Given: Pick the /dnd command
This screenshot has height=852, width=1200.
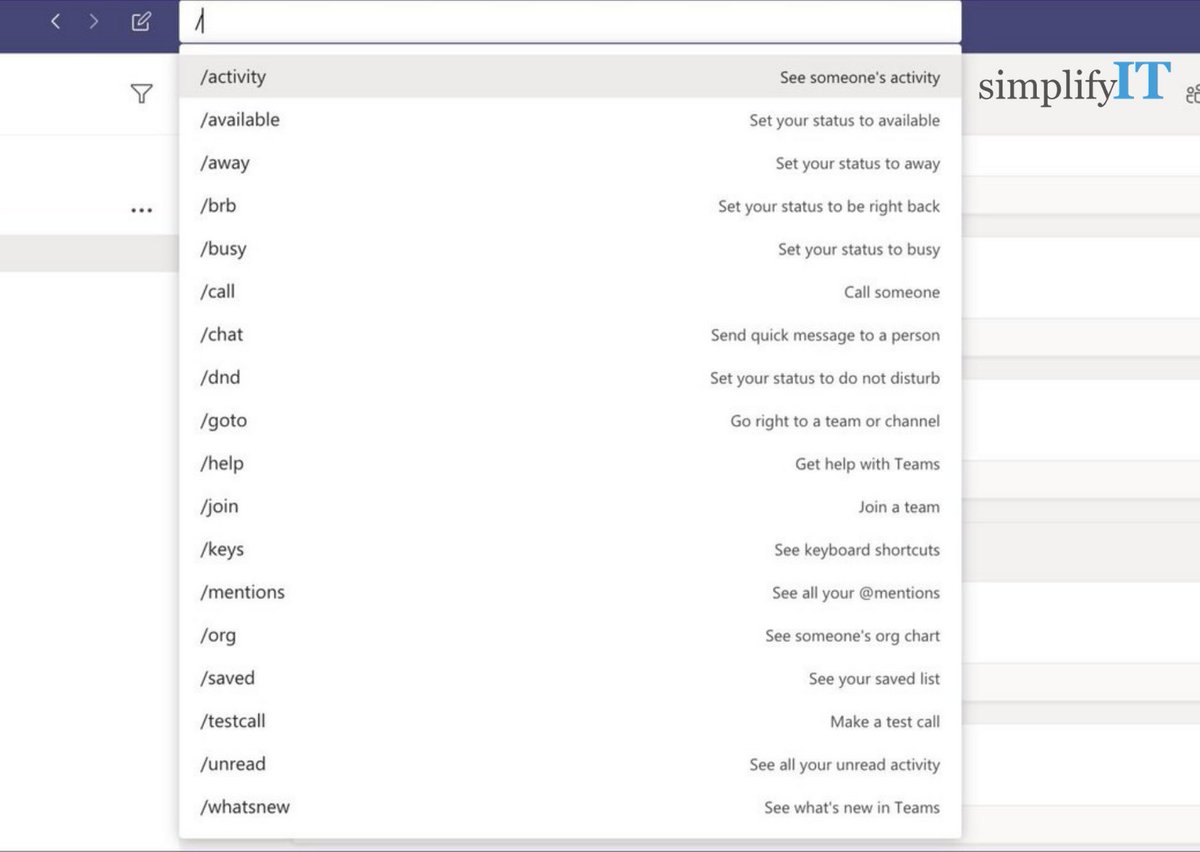Looking at the screenshot, I should point(570,378).
